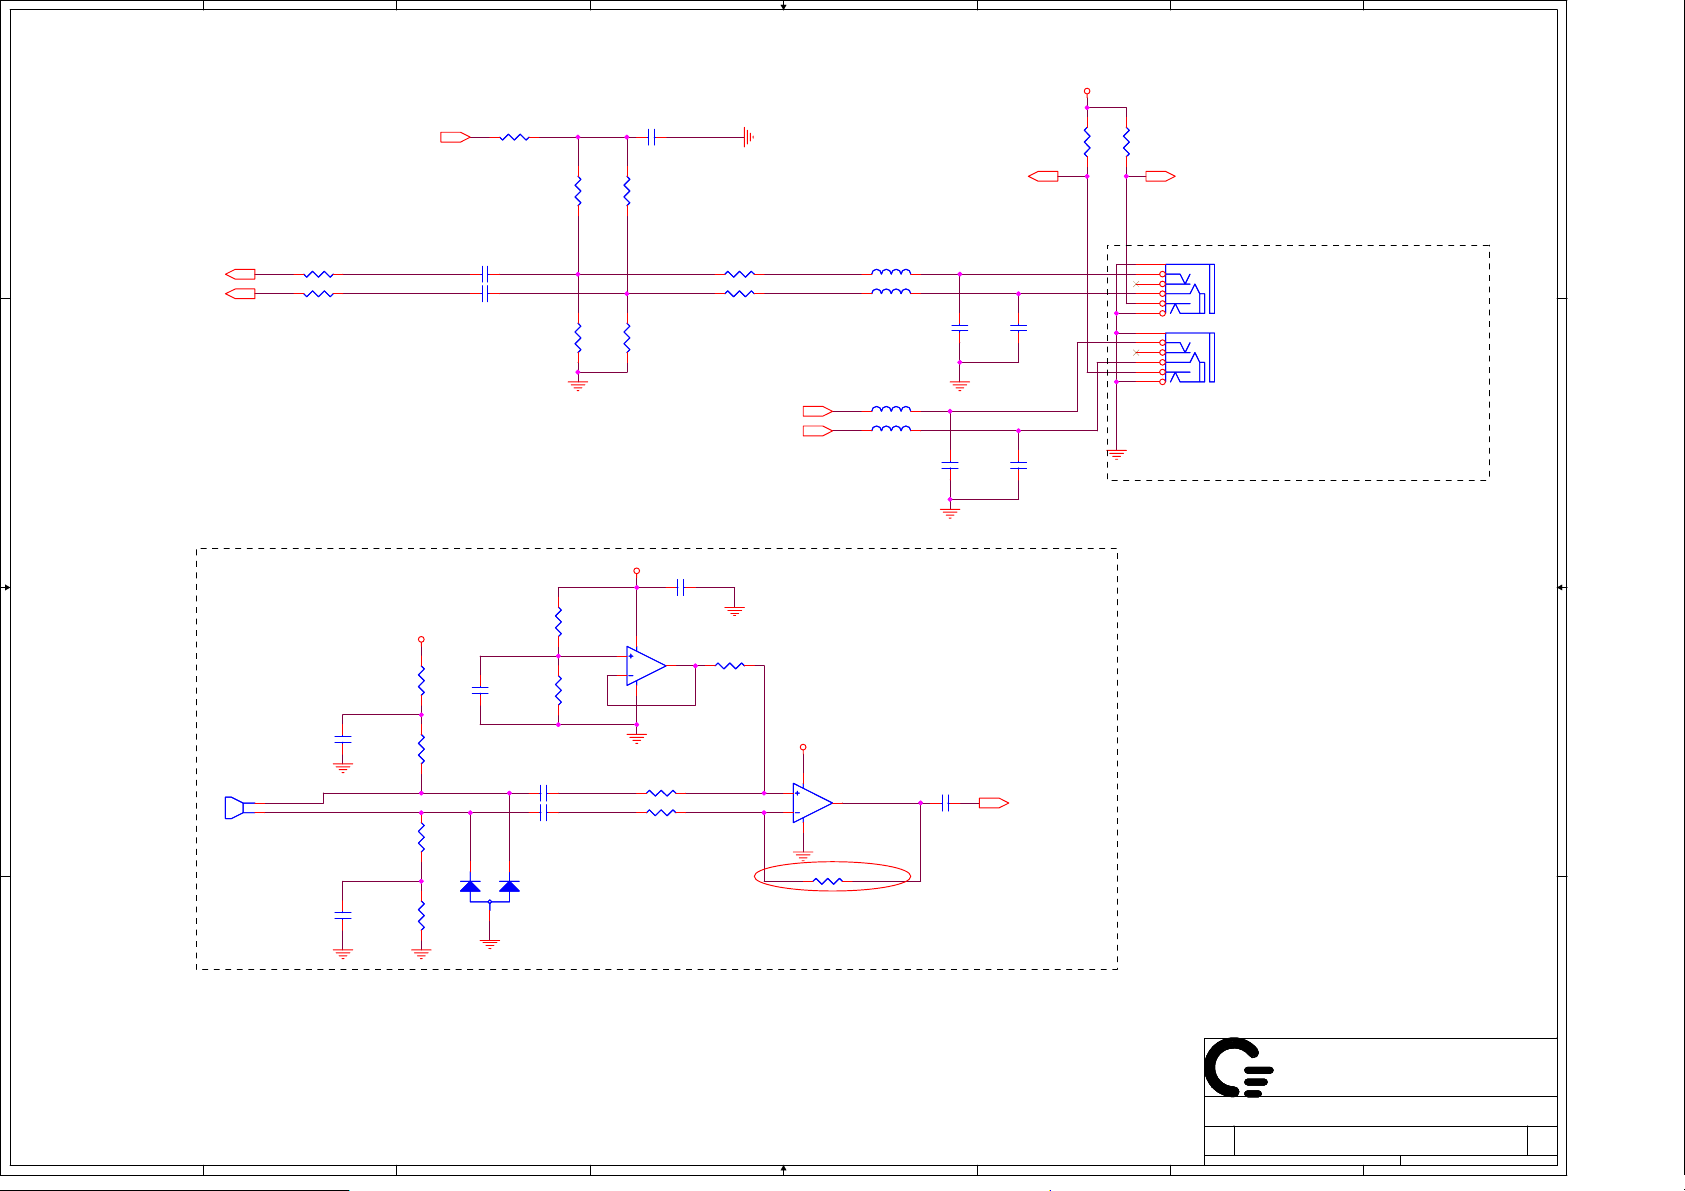
Task: Select the ground symbol below the diode pair
Action: (490, 942)
